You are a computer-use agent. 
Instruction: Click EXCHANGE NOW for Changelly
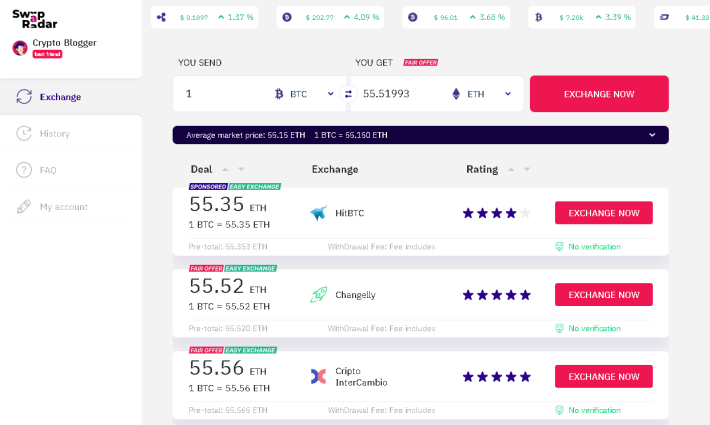pyautogui.click(x=604, y=295)
